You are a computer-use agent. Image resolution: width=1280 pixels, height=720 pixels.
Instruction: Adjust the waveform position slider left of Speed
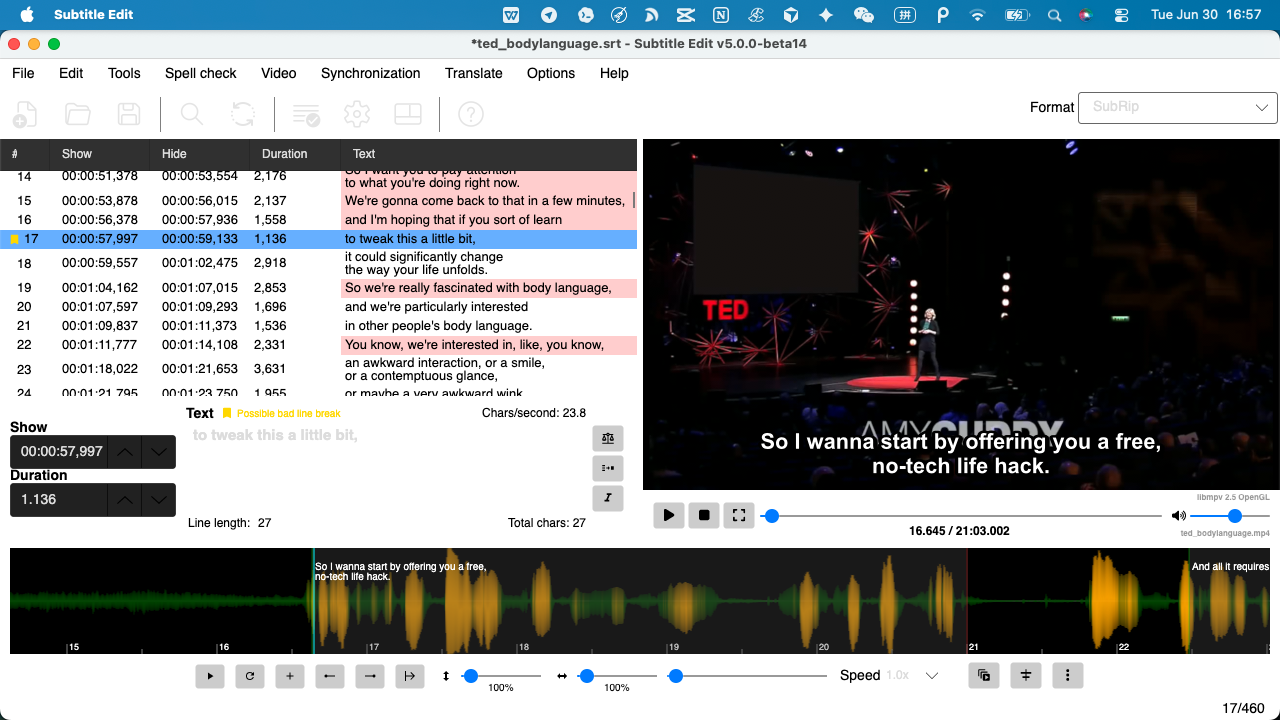(x=750, y=677)
